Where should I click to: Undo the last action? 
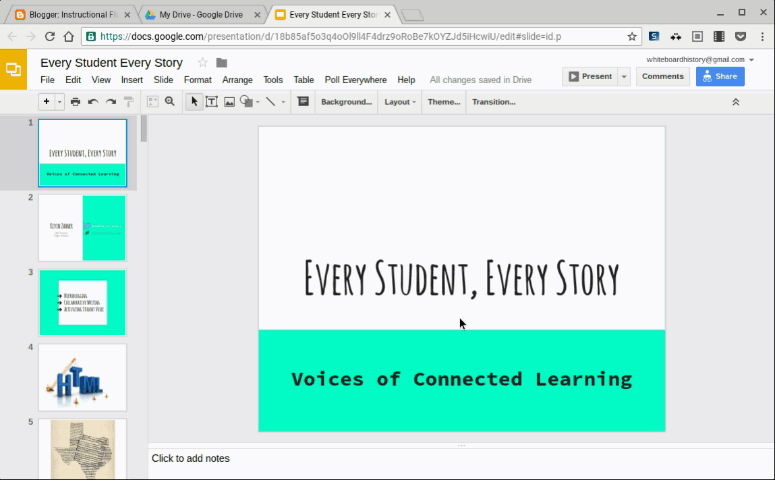coord(93,102)
